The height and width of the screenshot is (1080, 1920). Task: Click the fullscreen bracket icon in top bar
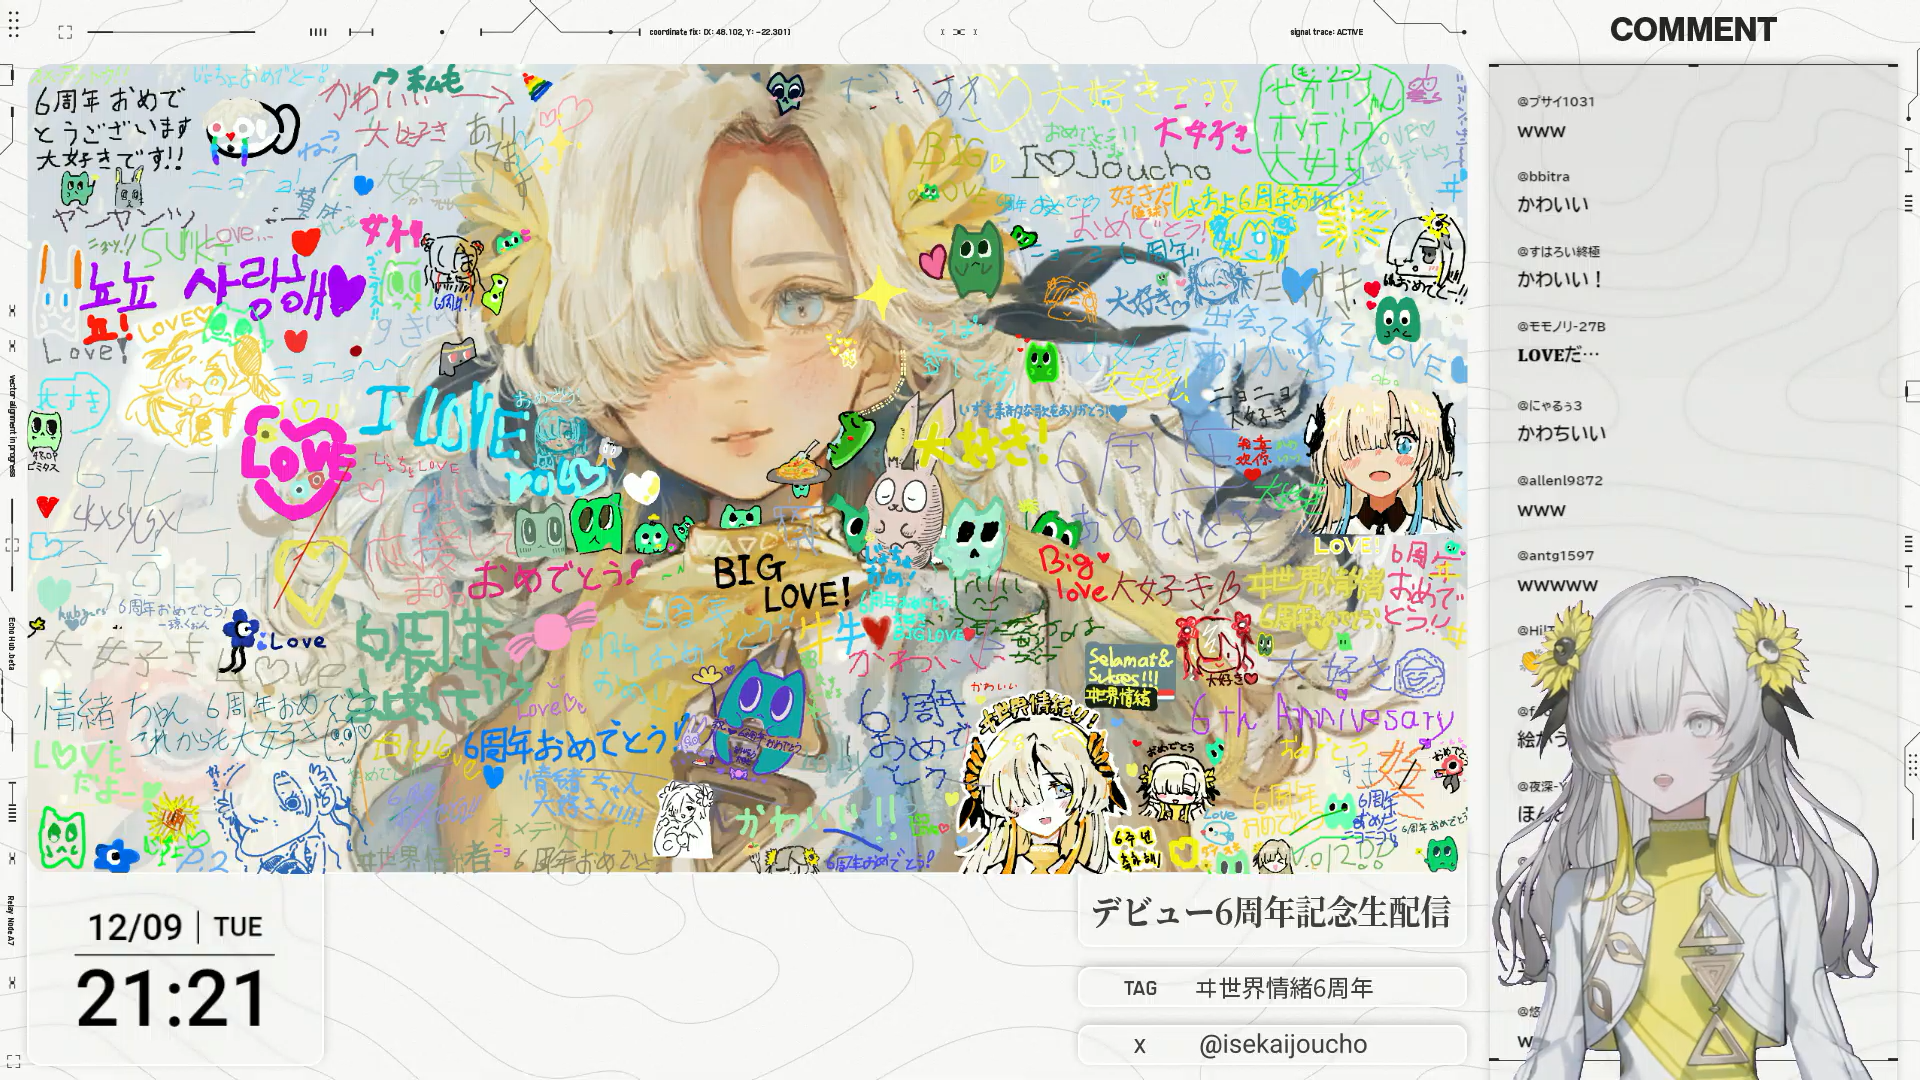[65, 32]
